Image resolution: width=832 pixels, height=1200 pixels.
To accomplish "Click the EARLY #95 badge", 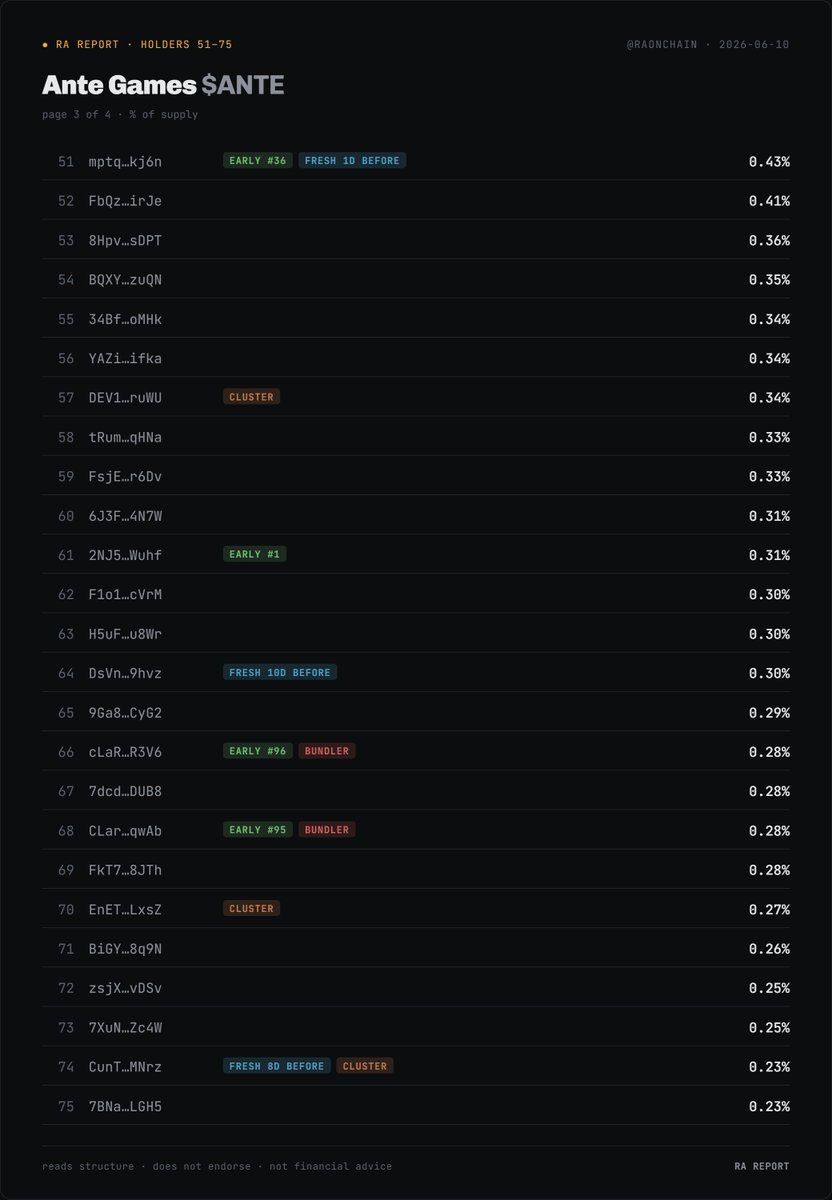I will [258, 830].
